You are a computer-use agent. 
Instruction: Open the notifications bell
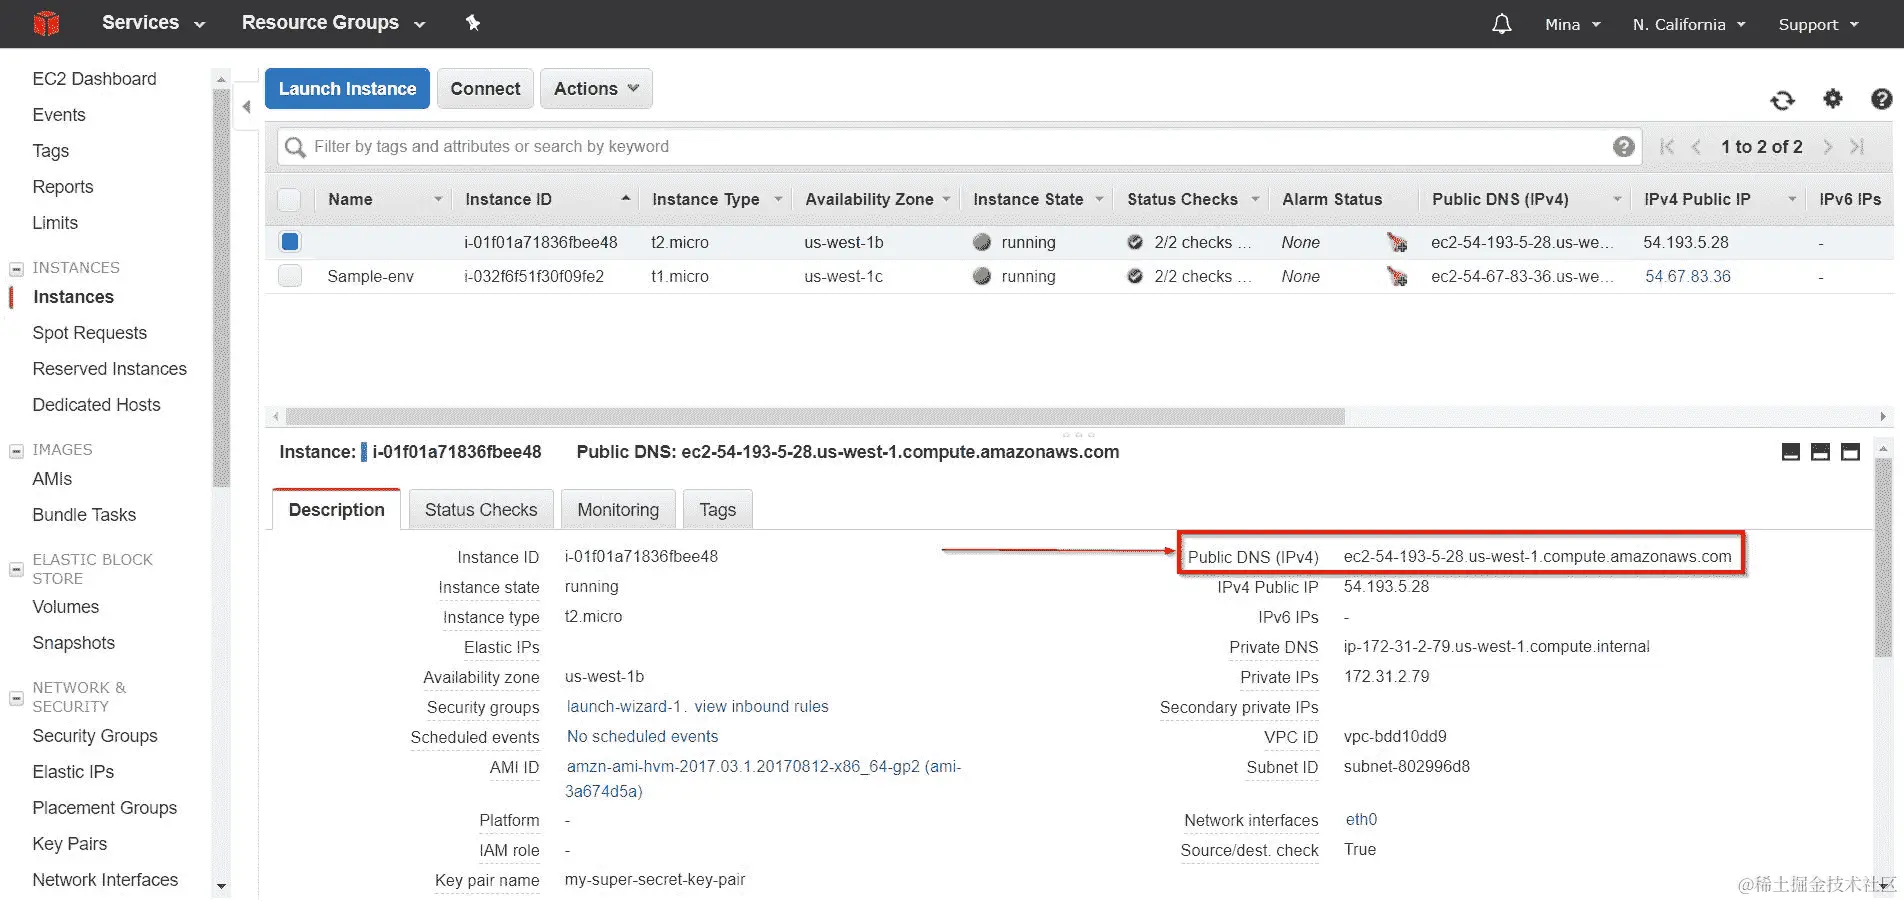[x=1502, y=24]
